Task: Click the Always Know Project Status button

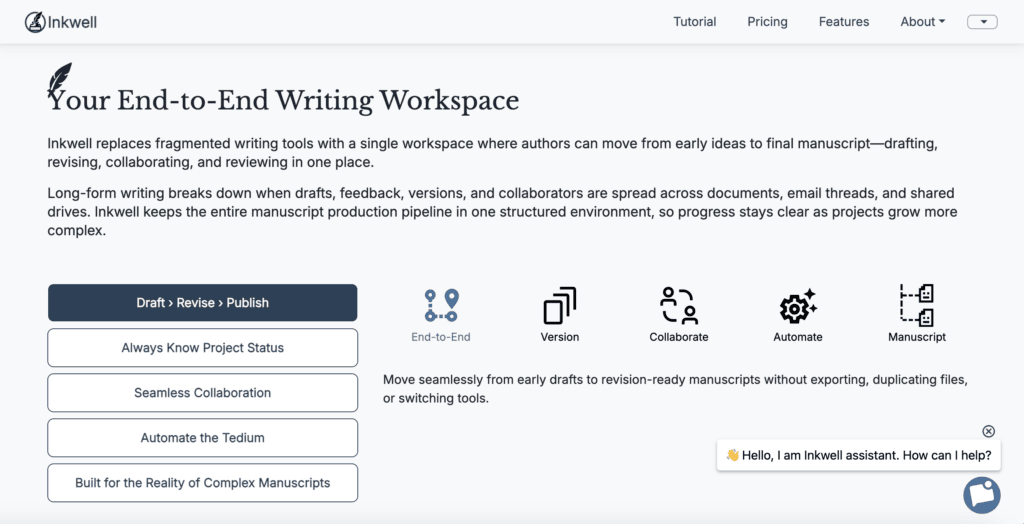Action: 202,348
